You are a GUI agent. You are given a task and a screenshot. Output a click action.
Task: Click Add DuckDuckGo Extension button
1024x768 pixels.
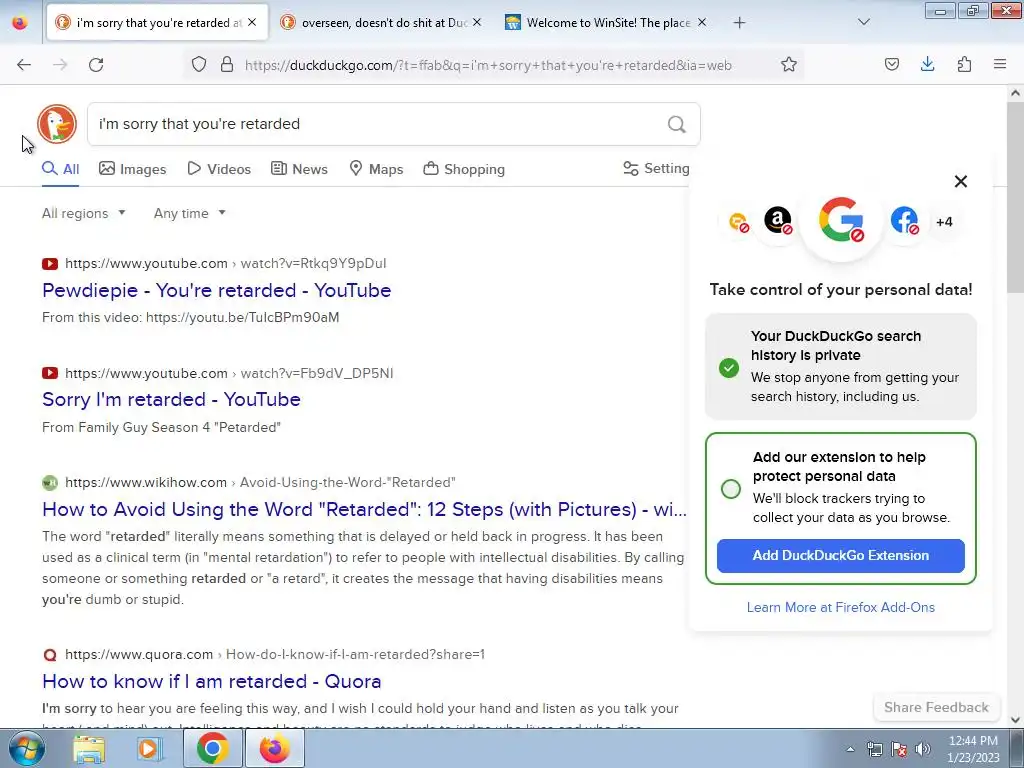click(x=840, y=556)
